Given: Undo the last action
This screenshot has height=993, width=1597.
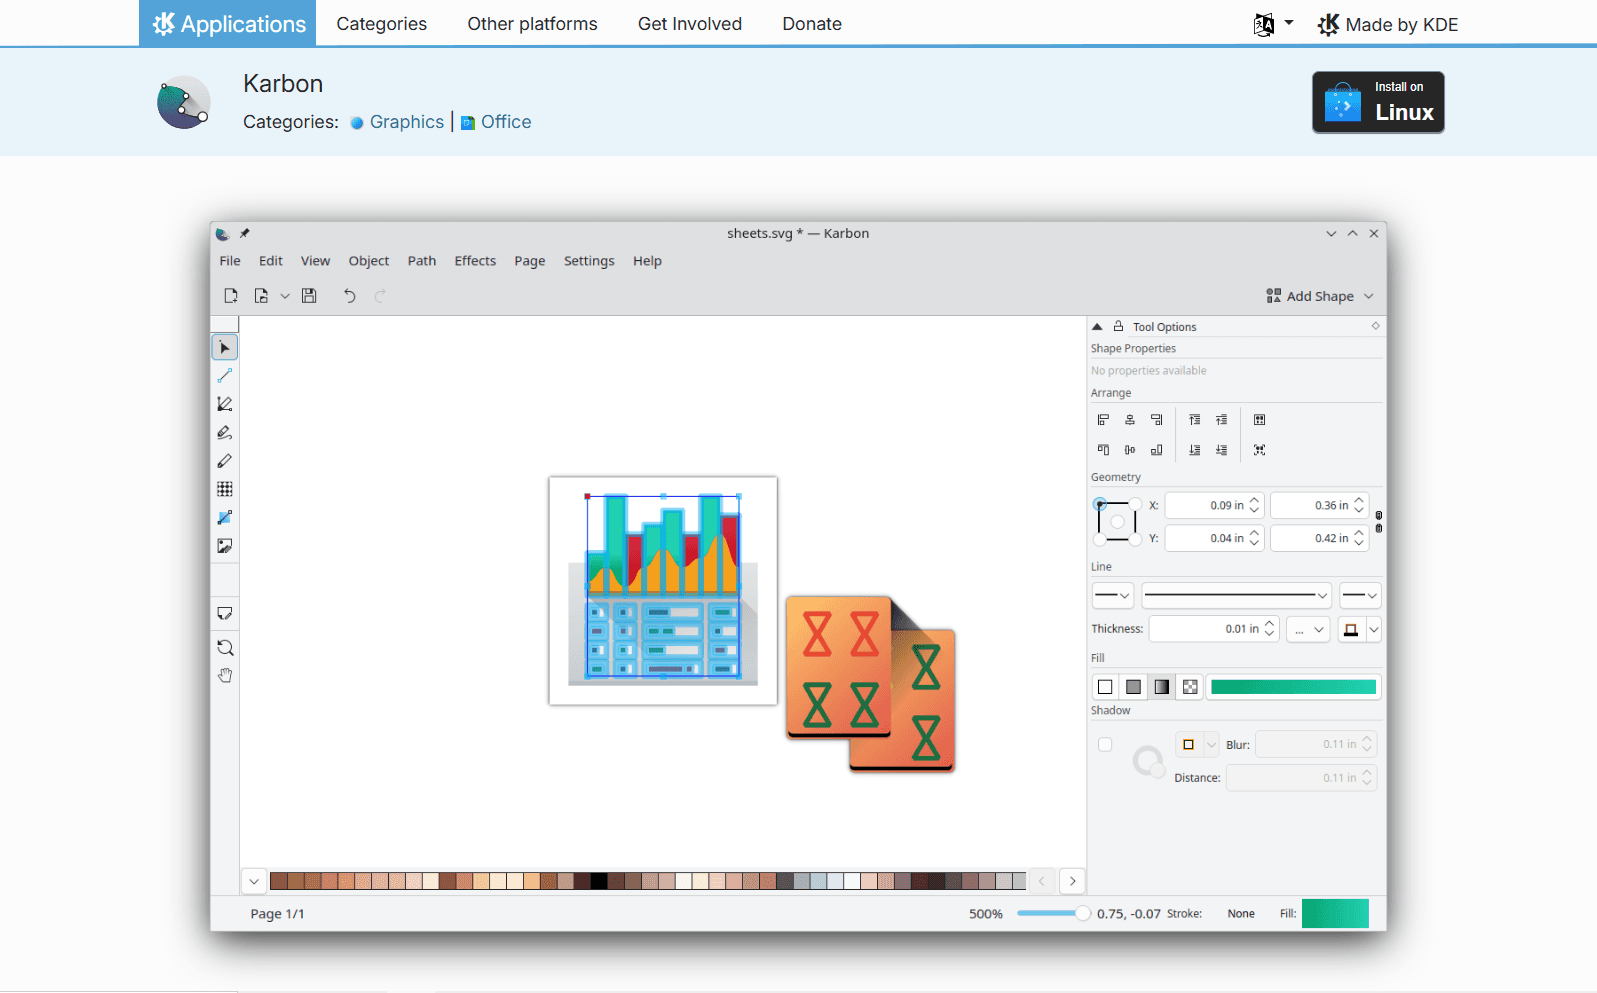Looking at the screenshot, I should pos(349,296).
